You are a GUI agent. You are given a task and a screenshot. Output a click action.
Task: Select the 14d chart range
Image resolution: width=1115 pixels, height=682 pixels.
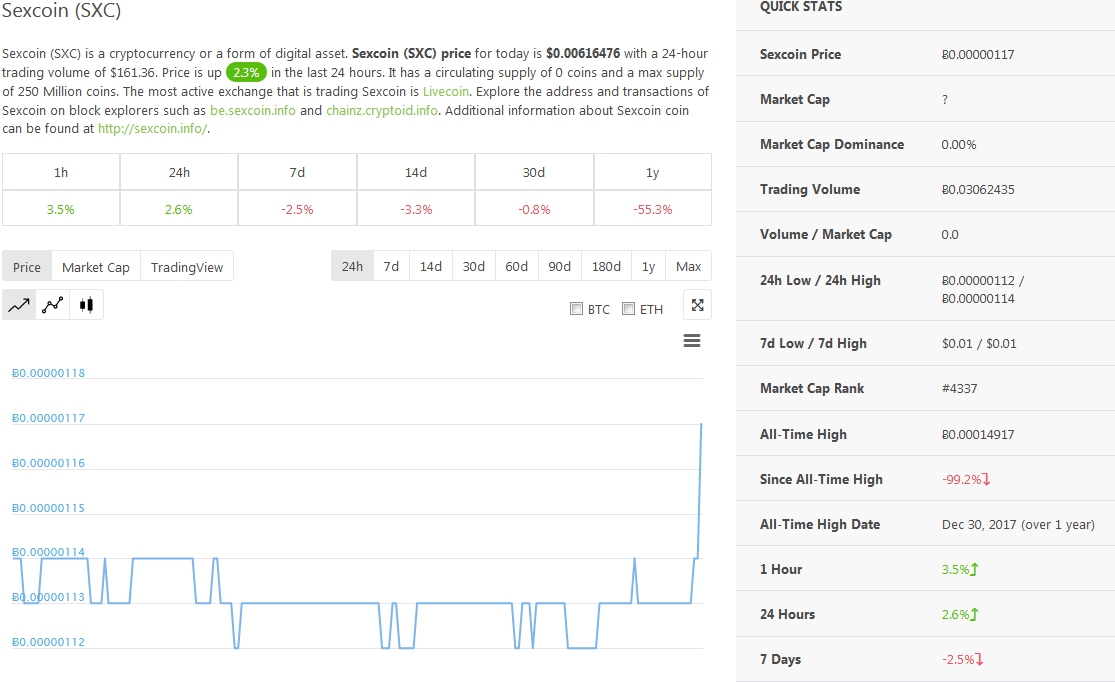430,266
